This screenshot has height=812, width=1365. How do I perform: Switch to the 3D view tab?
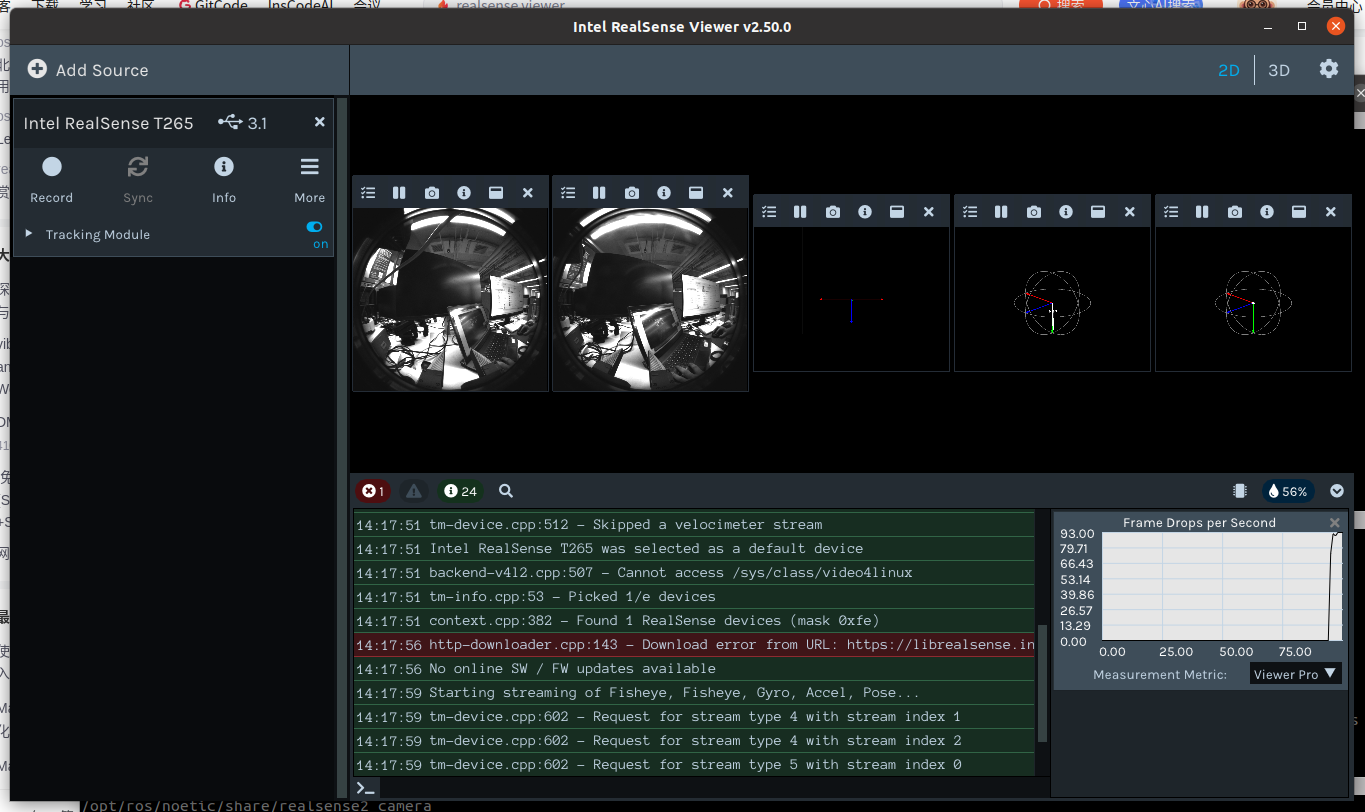(1279, 70)
